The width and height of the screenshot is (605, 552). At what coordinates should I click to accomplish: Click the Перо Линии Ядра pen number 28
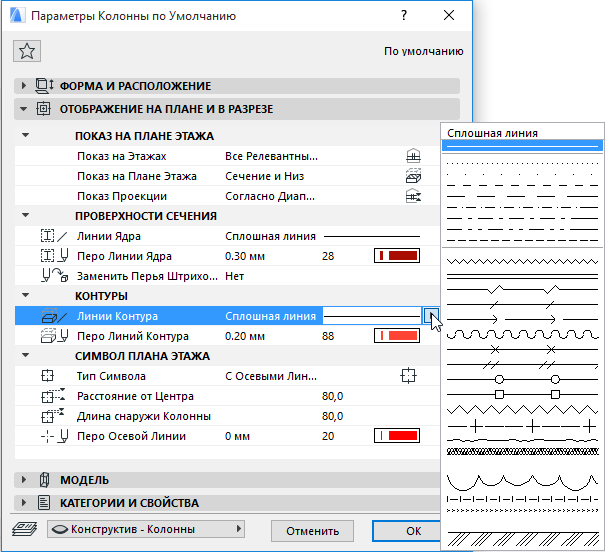pyautogui.click(x=328, y=256)
